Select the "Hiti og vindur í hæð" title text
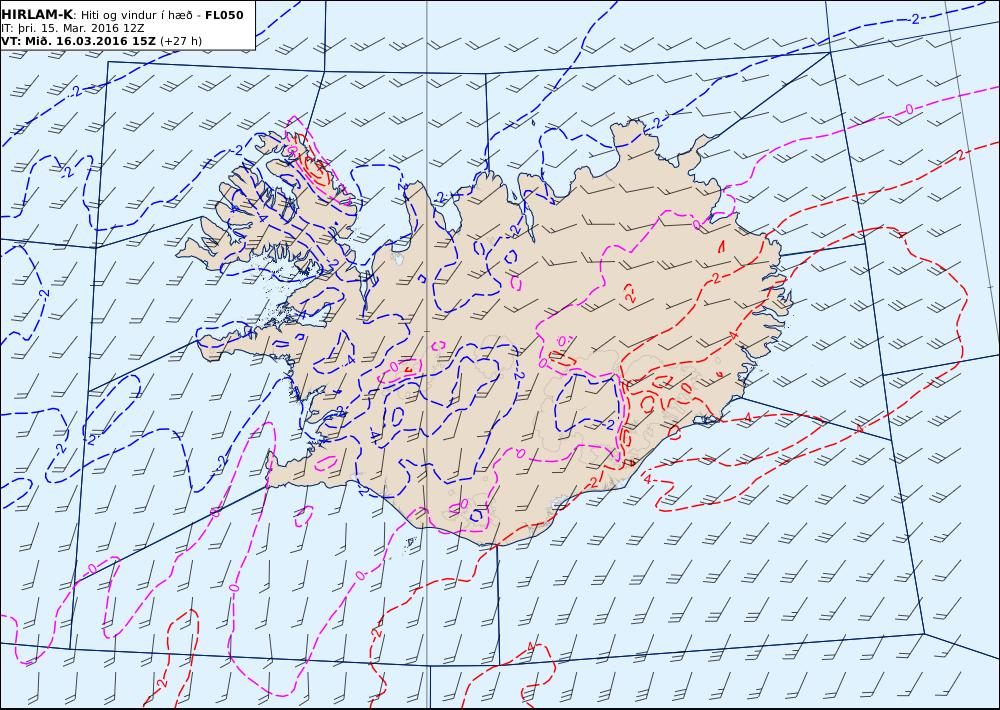The image size is (1000, 710). pyautogui.click(x=136, y=15)
